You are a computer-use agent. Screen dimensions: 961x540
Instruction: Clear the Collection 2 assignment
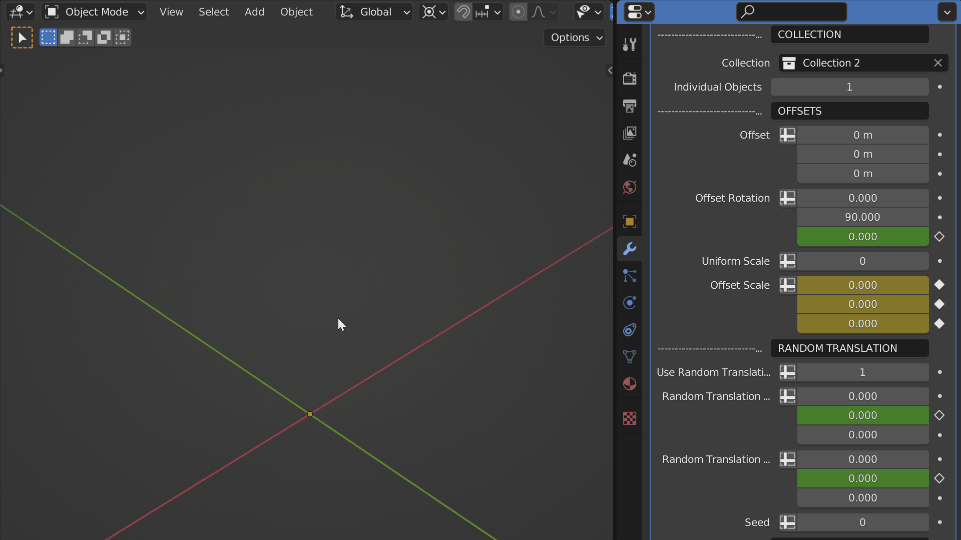pos(938,63)
